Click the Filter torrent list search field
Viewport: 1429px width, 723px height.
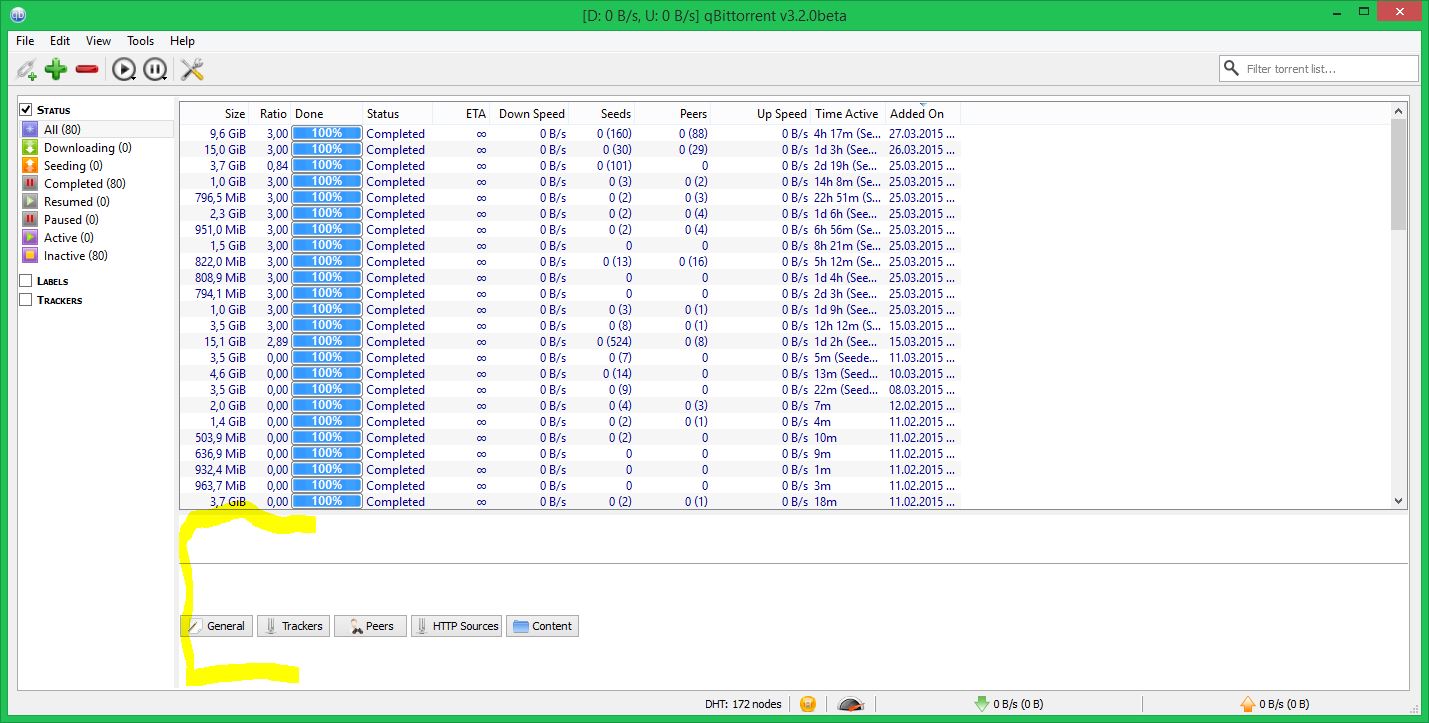pos(1318,69)
